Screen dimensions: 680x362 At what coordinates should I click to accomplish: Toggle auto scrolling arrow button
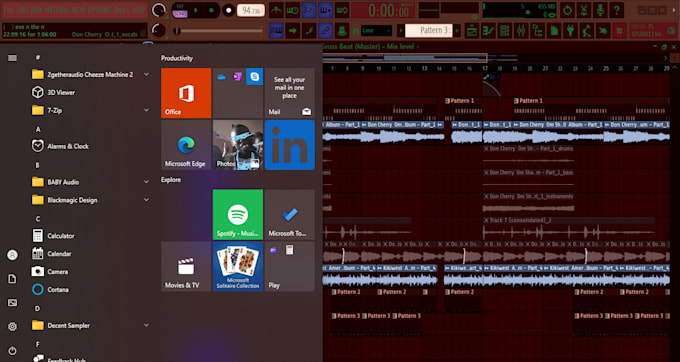tap(293, 31)
